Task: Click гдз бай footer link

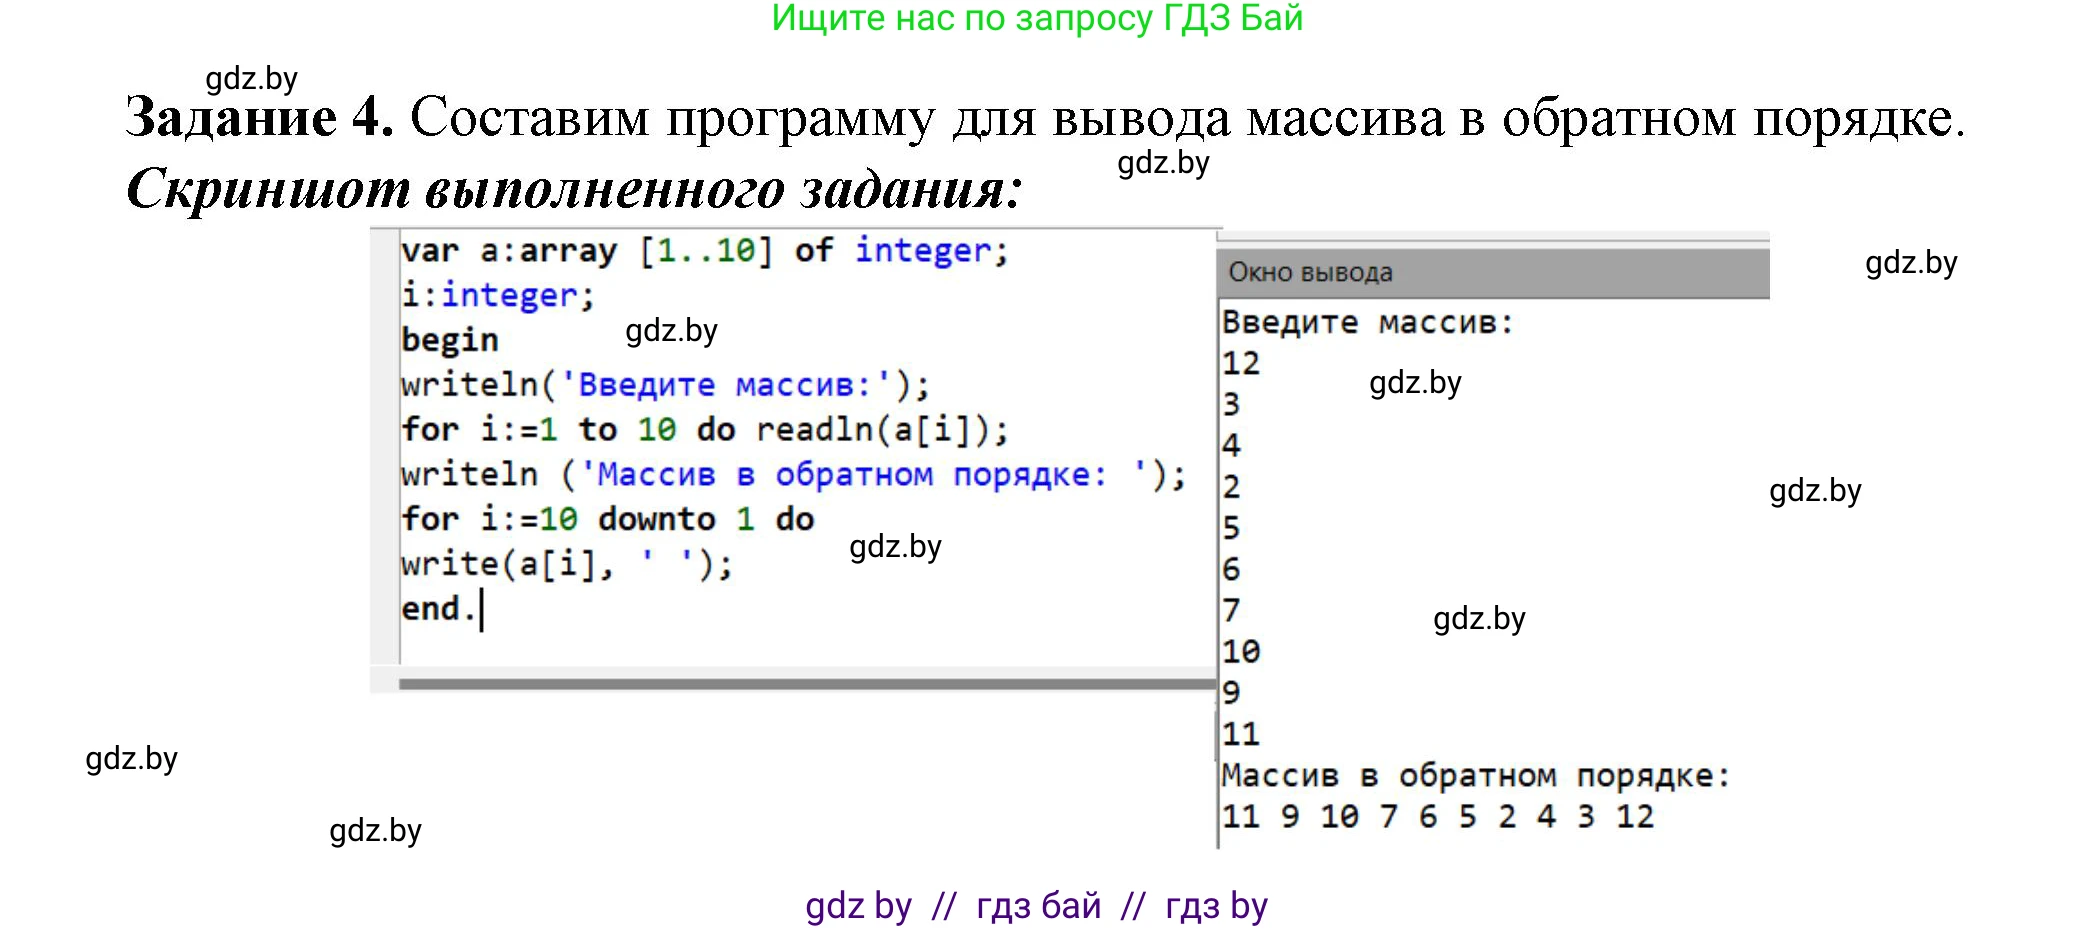Action: click(x=1035, y=906)
